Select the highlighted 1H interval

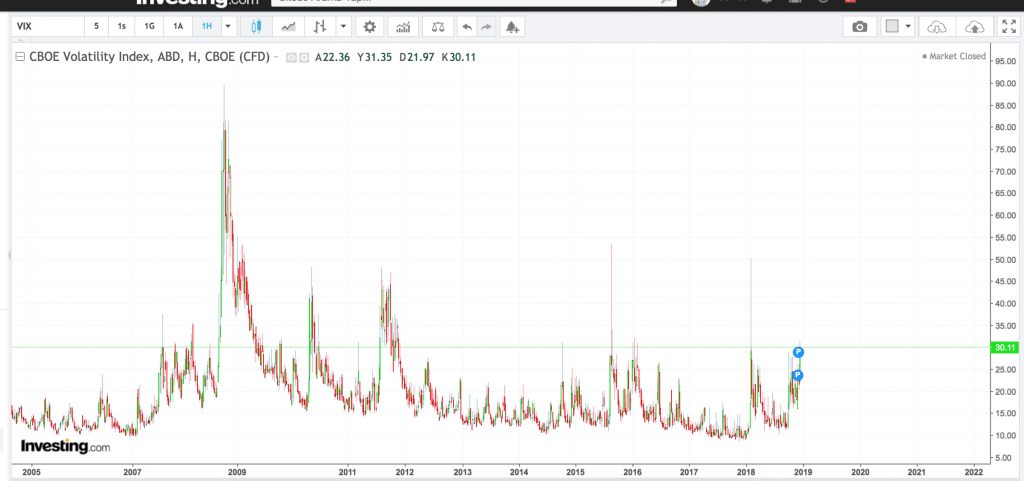pos(207,27)
